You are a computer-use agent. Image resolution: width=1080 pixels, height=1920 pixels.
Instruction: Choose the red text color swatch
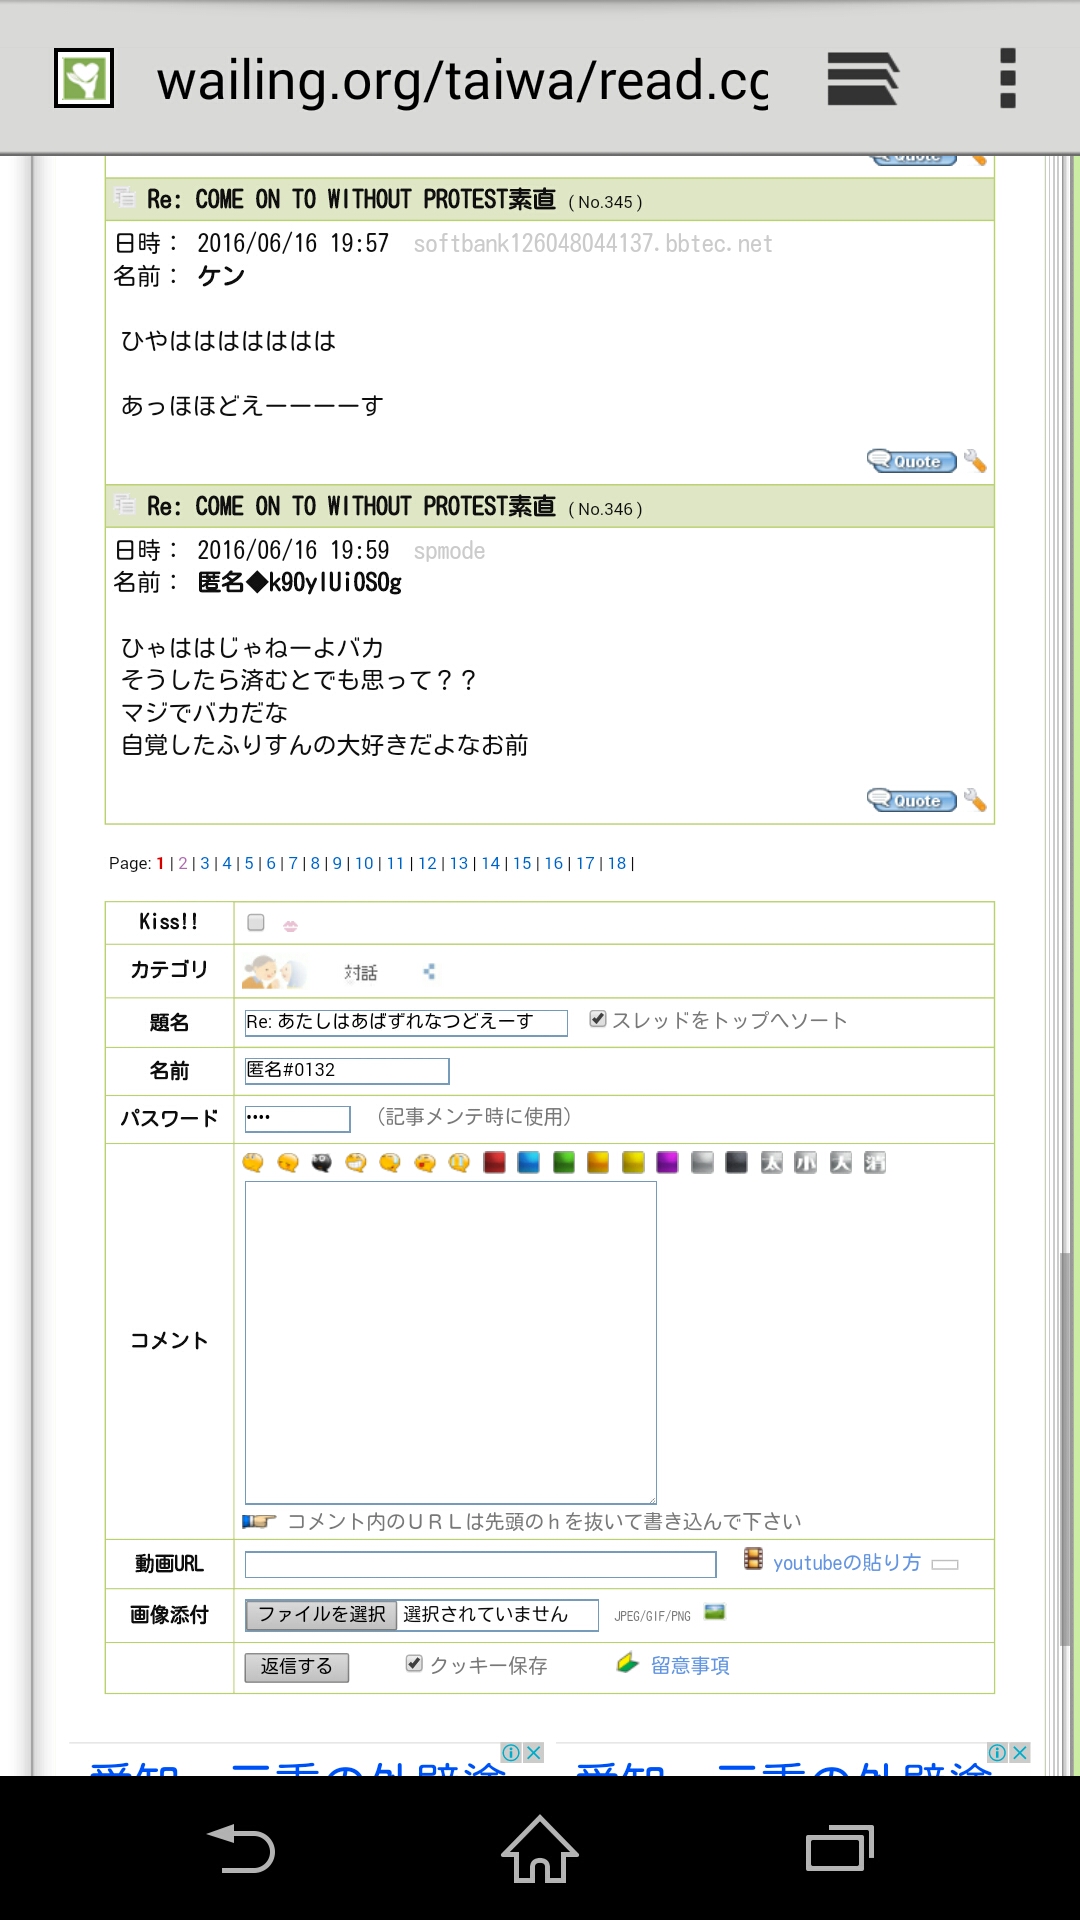(494, 1162)
